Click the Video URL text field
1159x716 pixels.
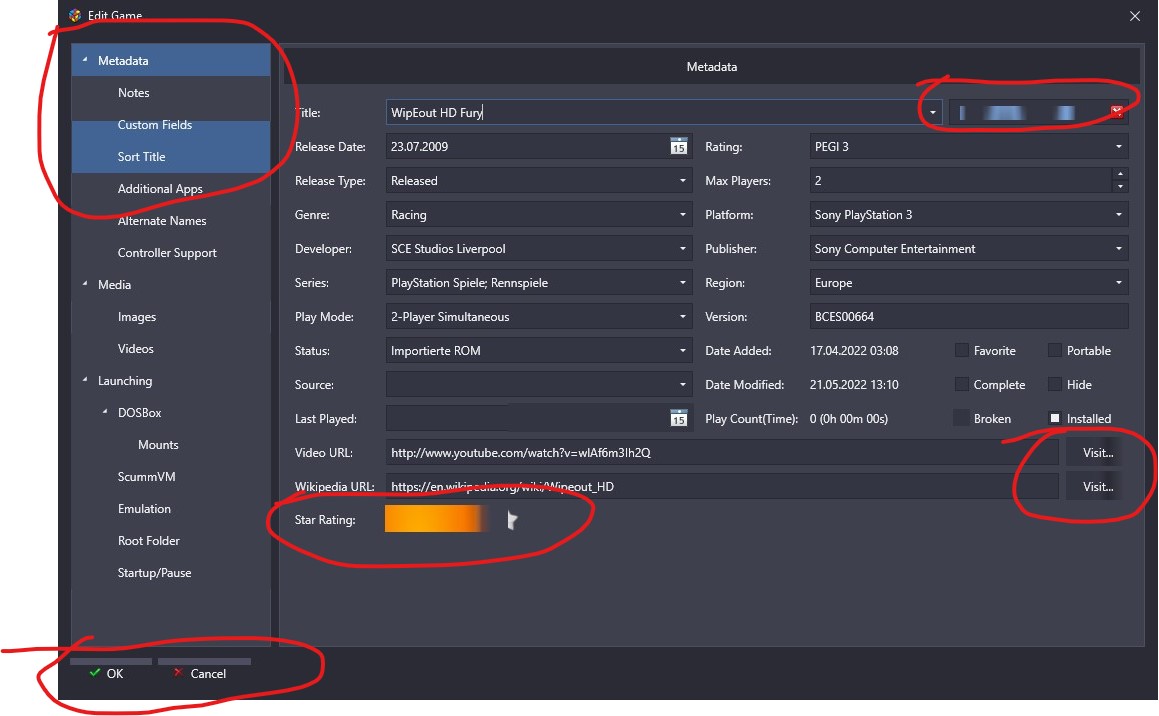point(721,452)
